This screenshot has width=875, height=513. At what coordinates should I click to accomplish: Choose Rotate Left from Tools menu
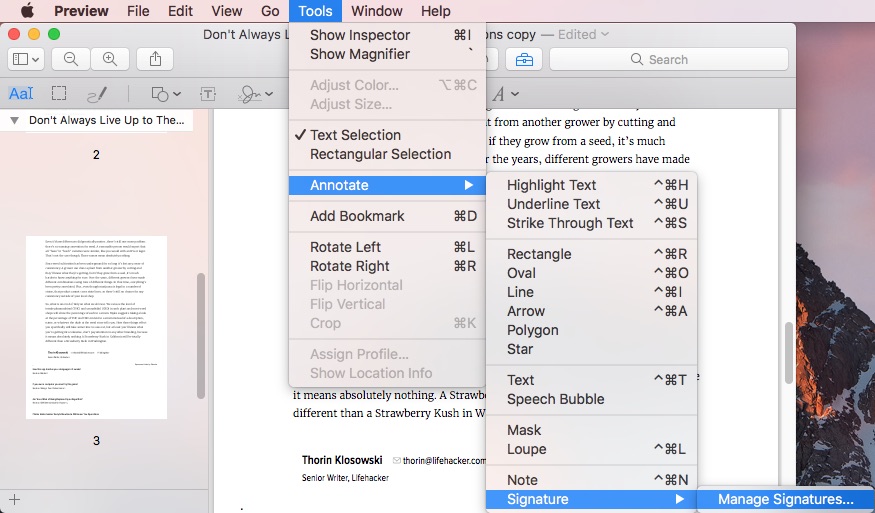click(345, 247)
